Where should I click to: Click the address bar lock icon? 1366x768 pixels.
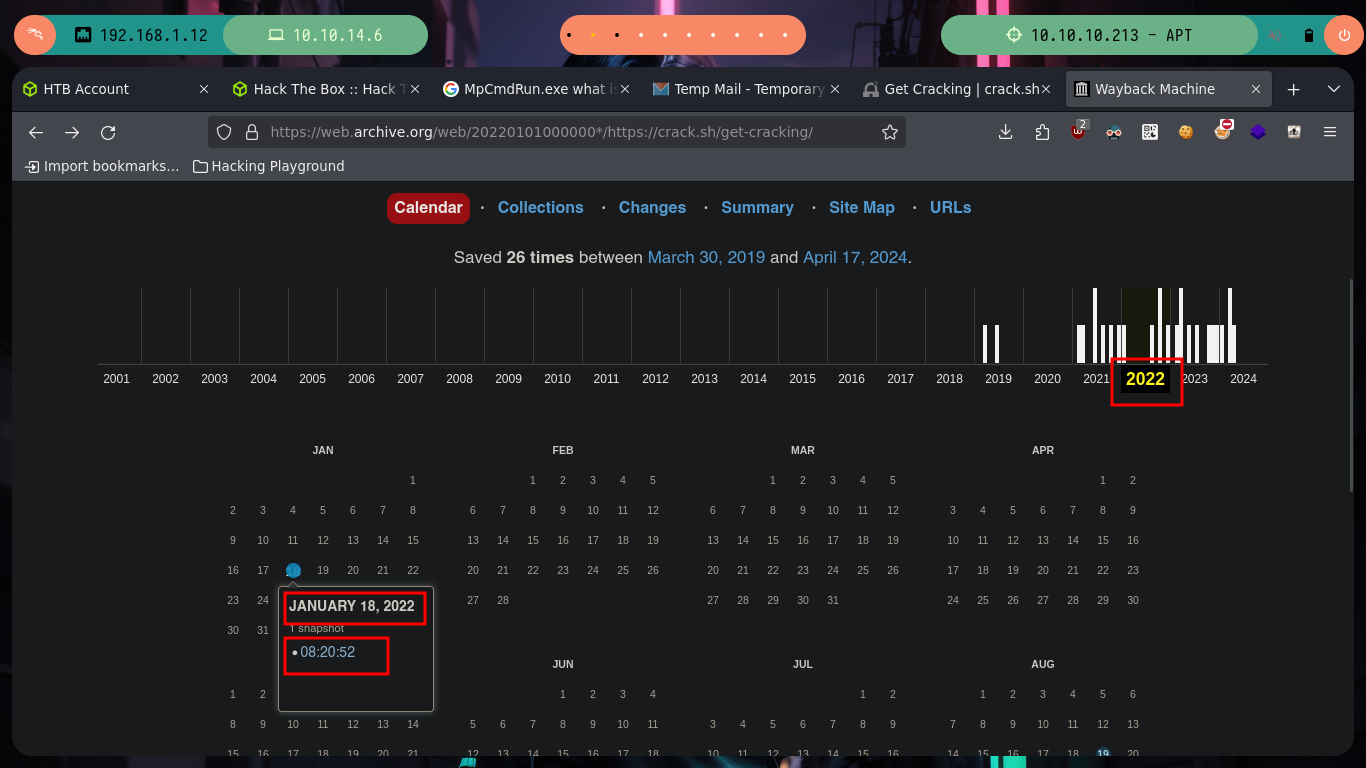pos(252,132)
